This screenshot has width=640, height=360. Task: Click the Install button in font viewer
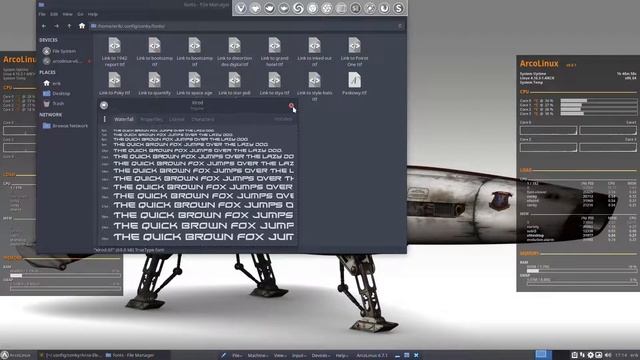pyautogui.click(x=283, y=119)
